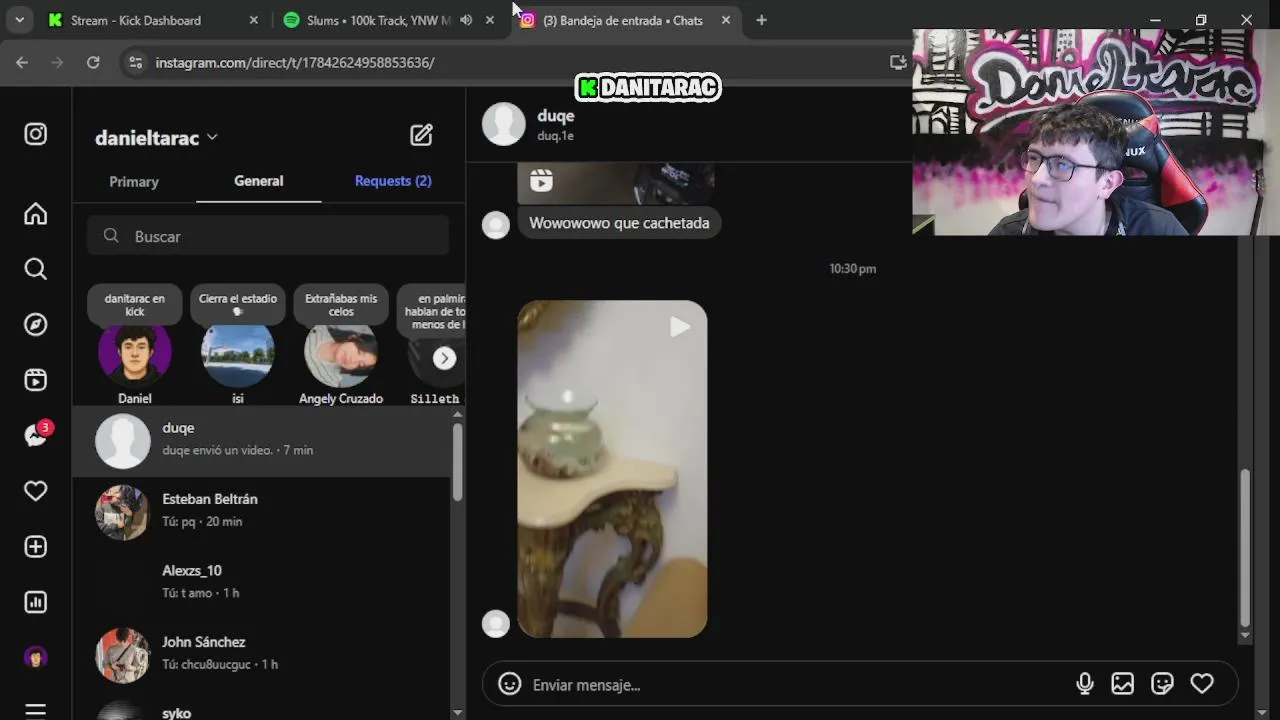Viewport: 1280px width, 720px height.
Task: Open Alexzs_10 conversation
Action: 262,583
